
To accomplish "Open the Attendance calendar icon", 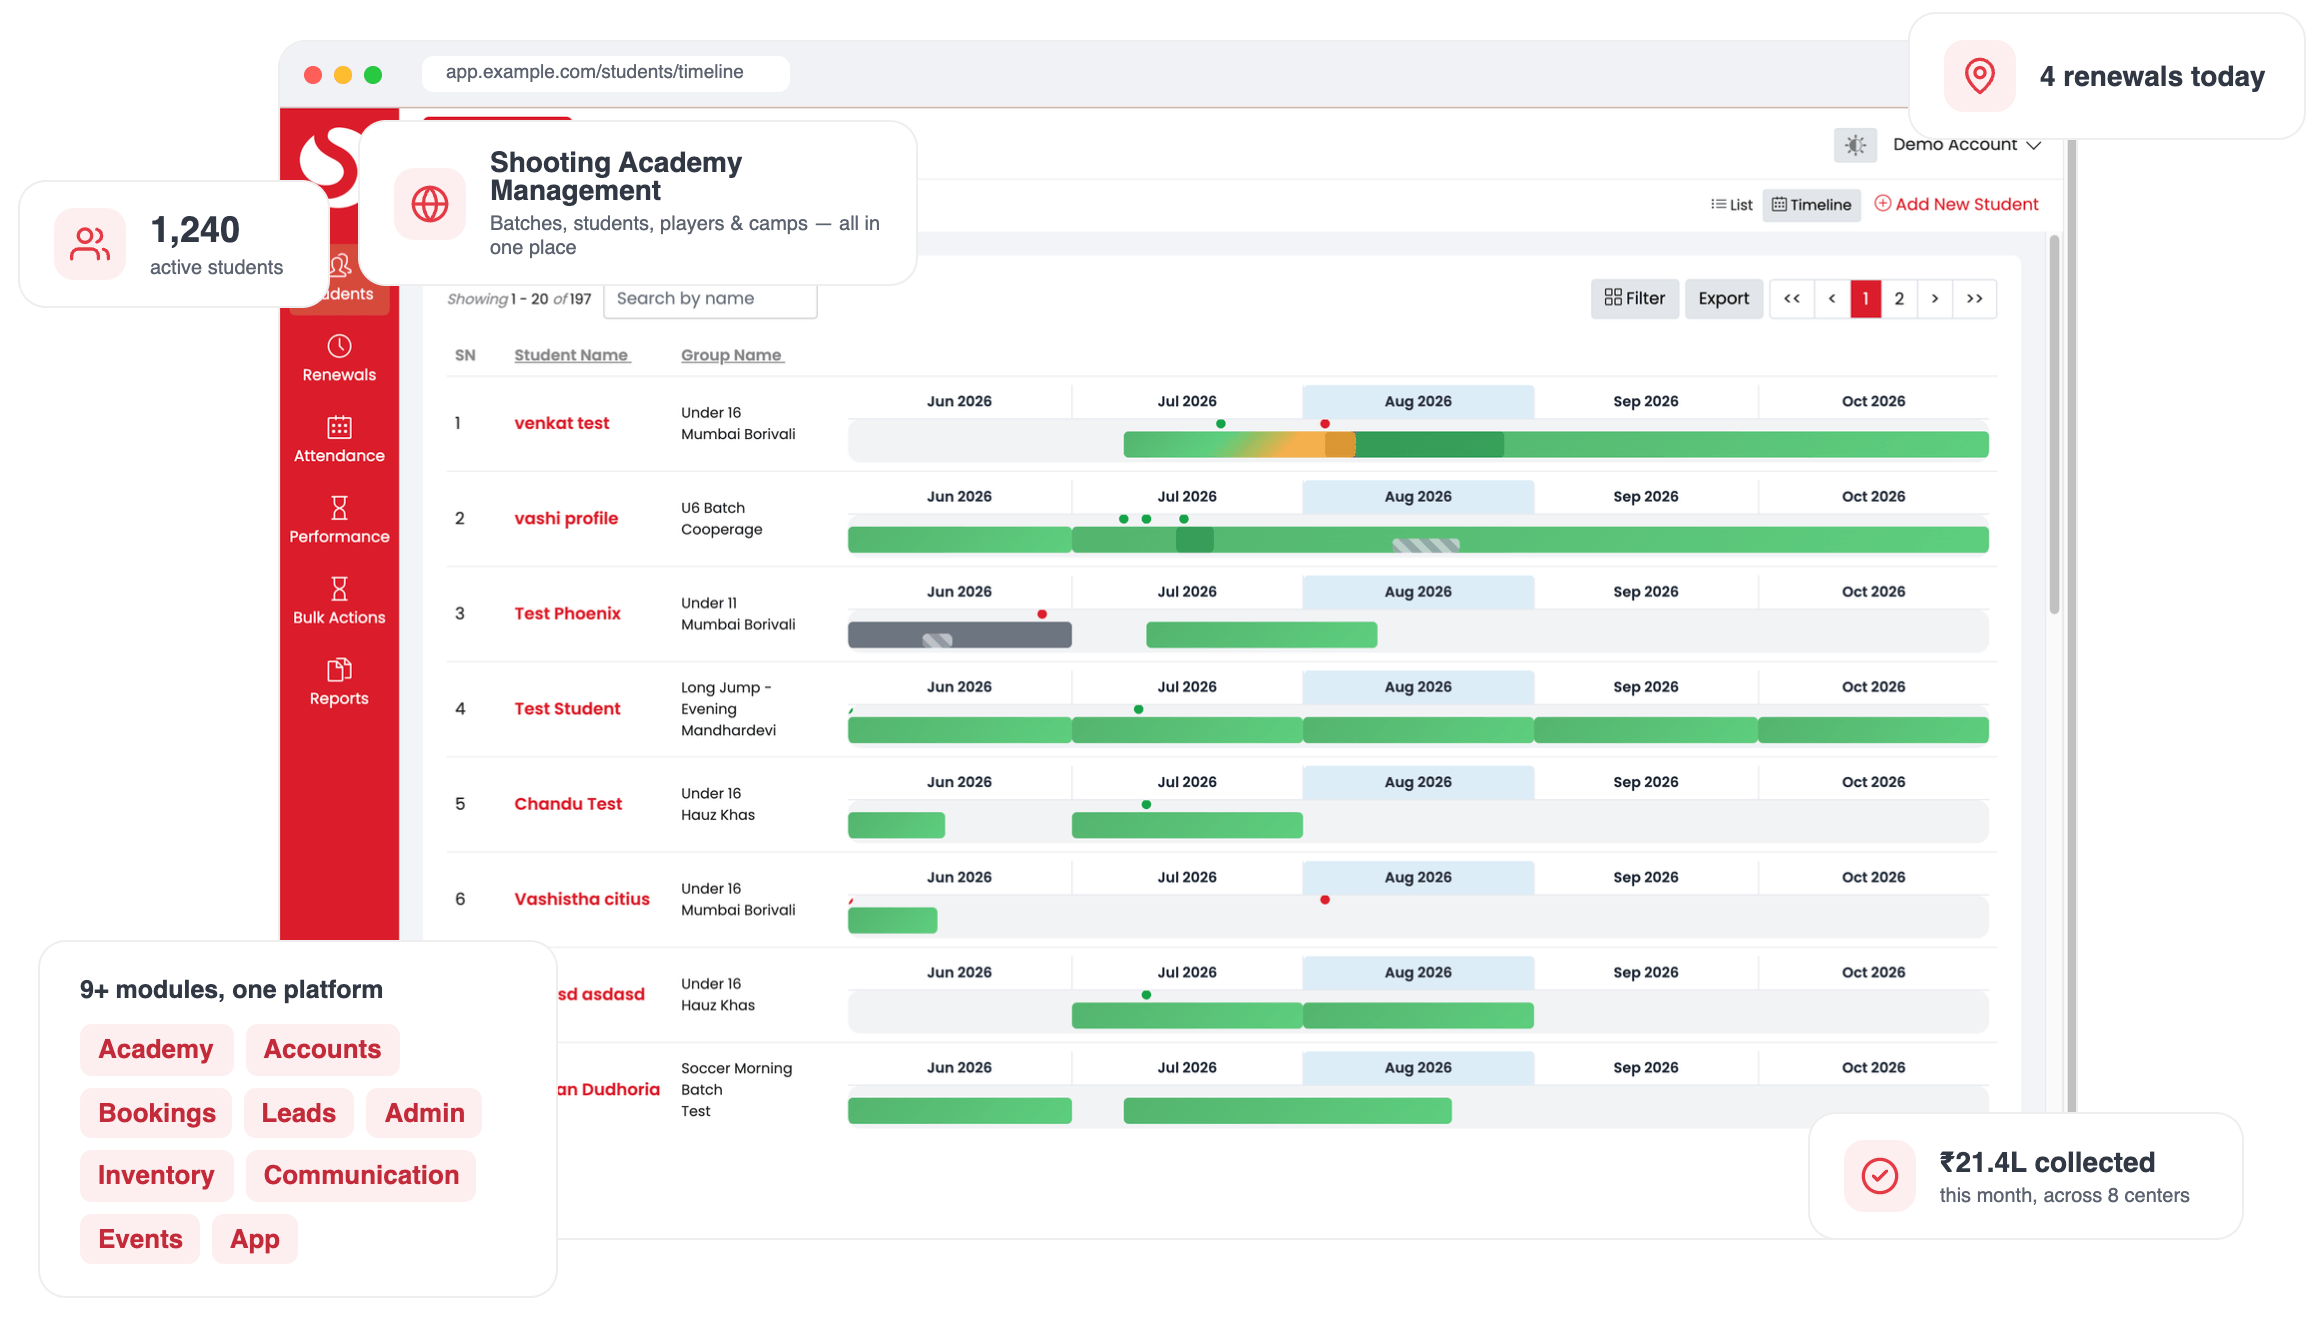I will coord(339,427).
